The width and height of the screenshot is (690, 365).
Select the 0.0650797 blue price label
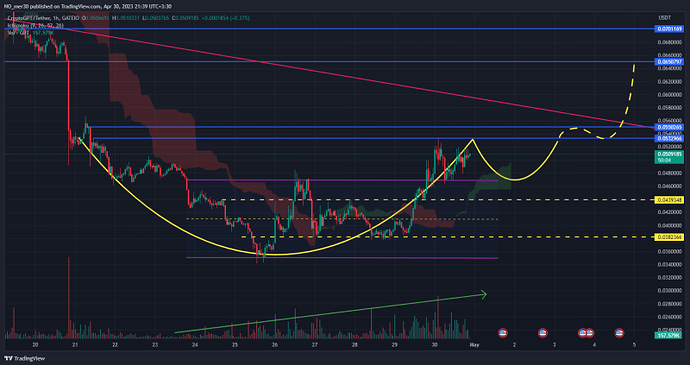click(x=669, y=62)
